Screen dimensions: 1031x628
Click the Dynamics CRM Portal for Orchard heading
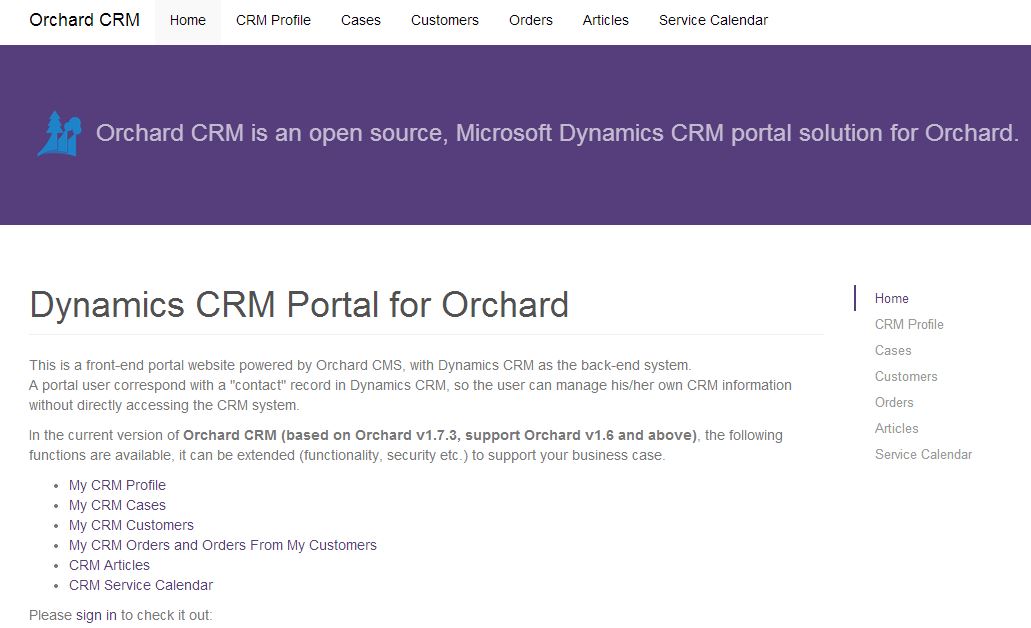click(299, 305)
